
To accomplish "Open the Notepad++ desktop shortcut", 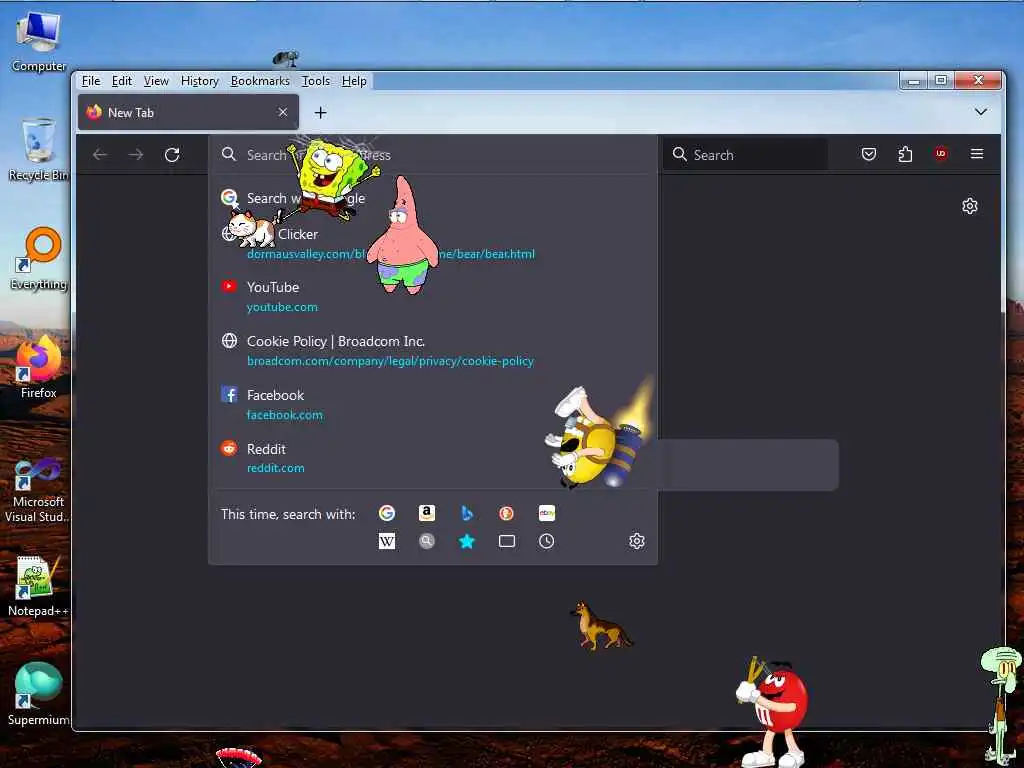I will coord(39,586).
